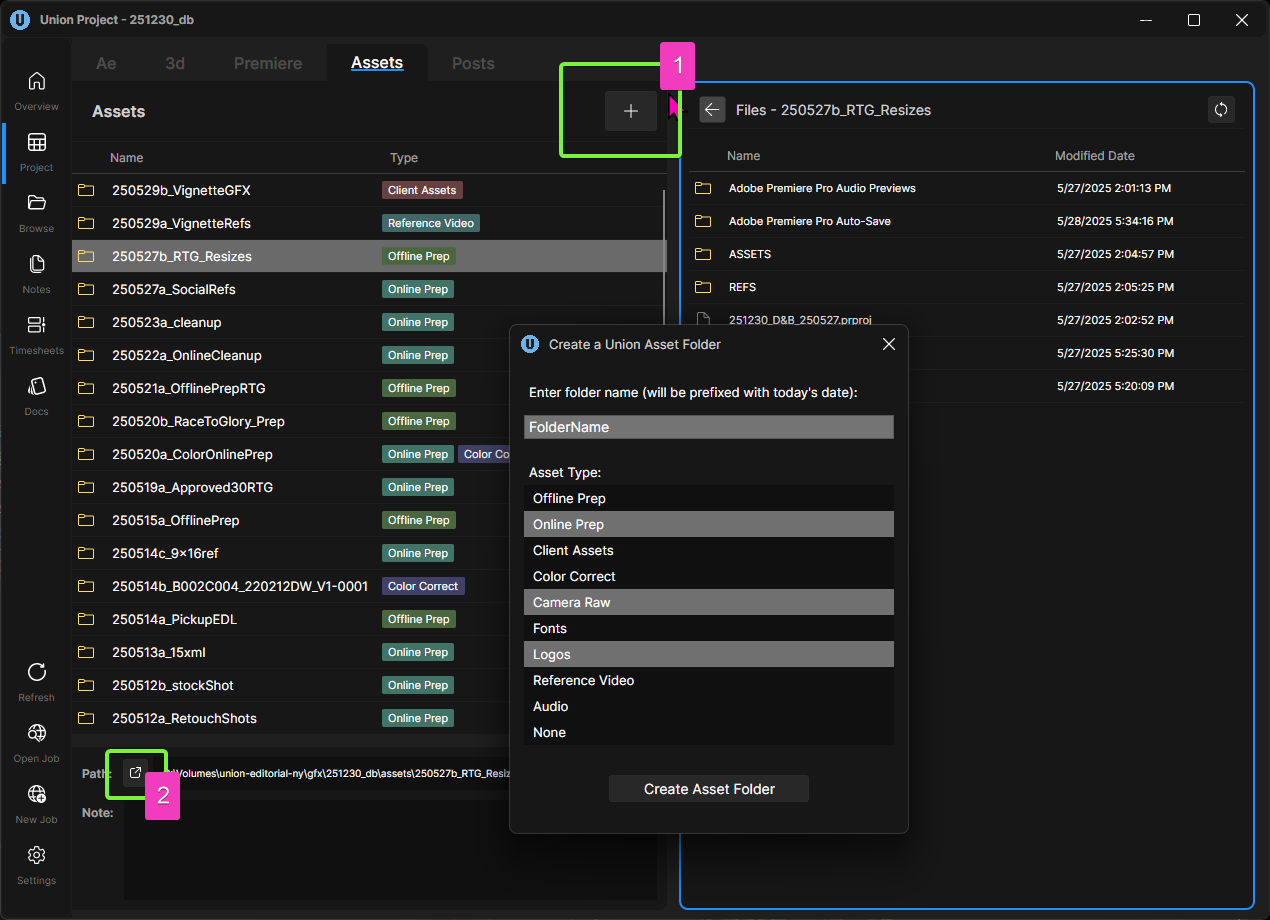Click the Type column header in Assets list
The height and width of the screenshot is (920, 1270).
click(404, 157)
